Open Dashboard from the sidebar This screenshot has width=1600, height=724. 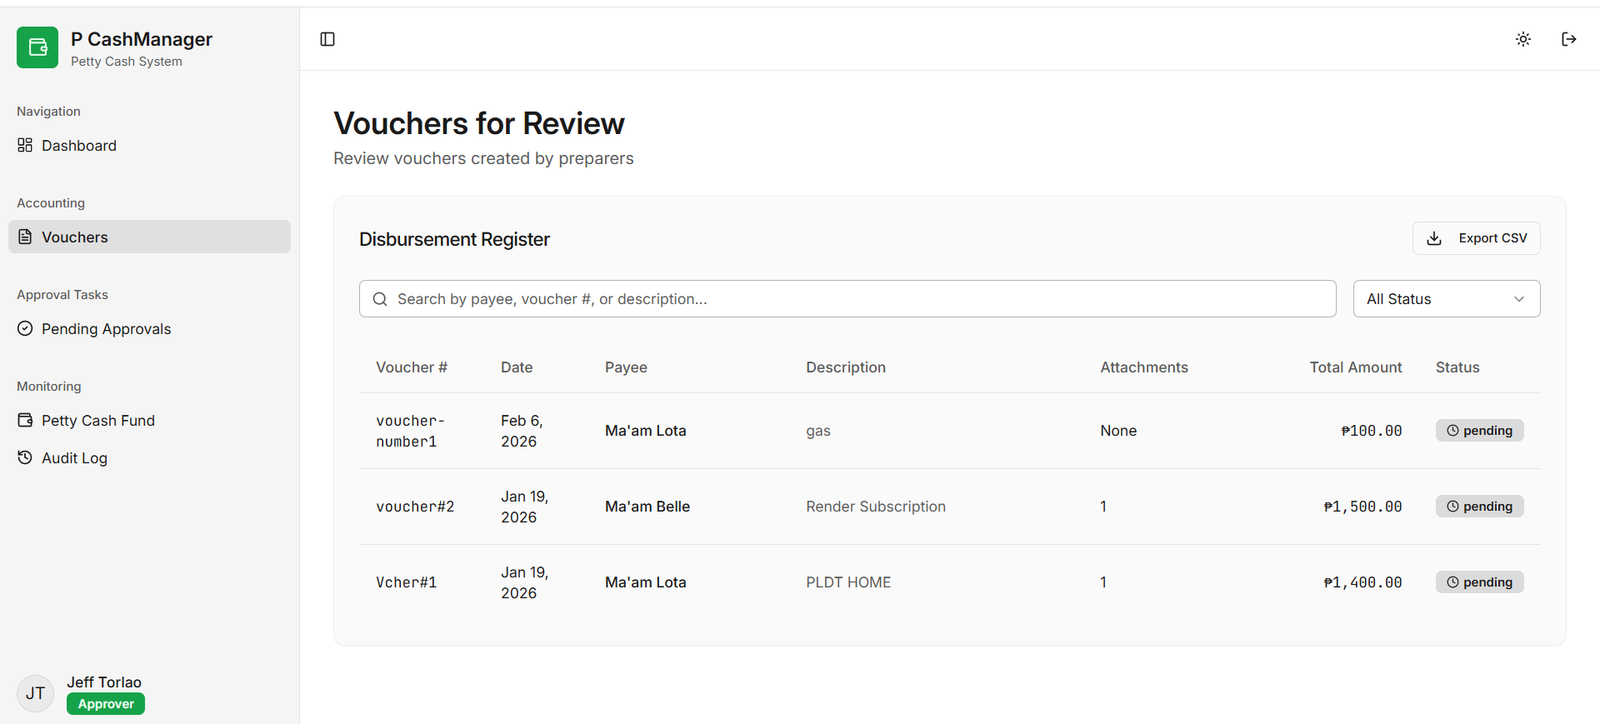tap(79, 146)
